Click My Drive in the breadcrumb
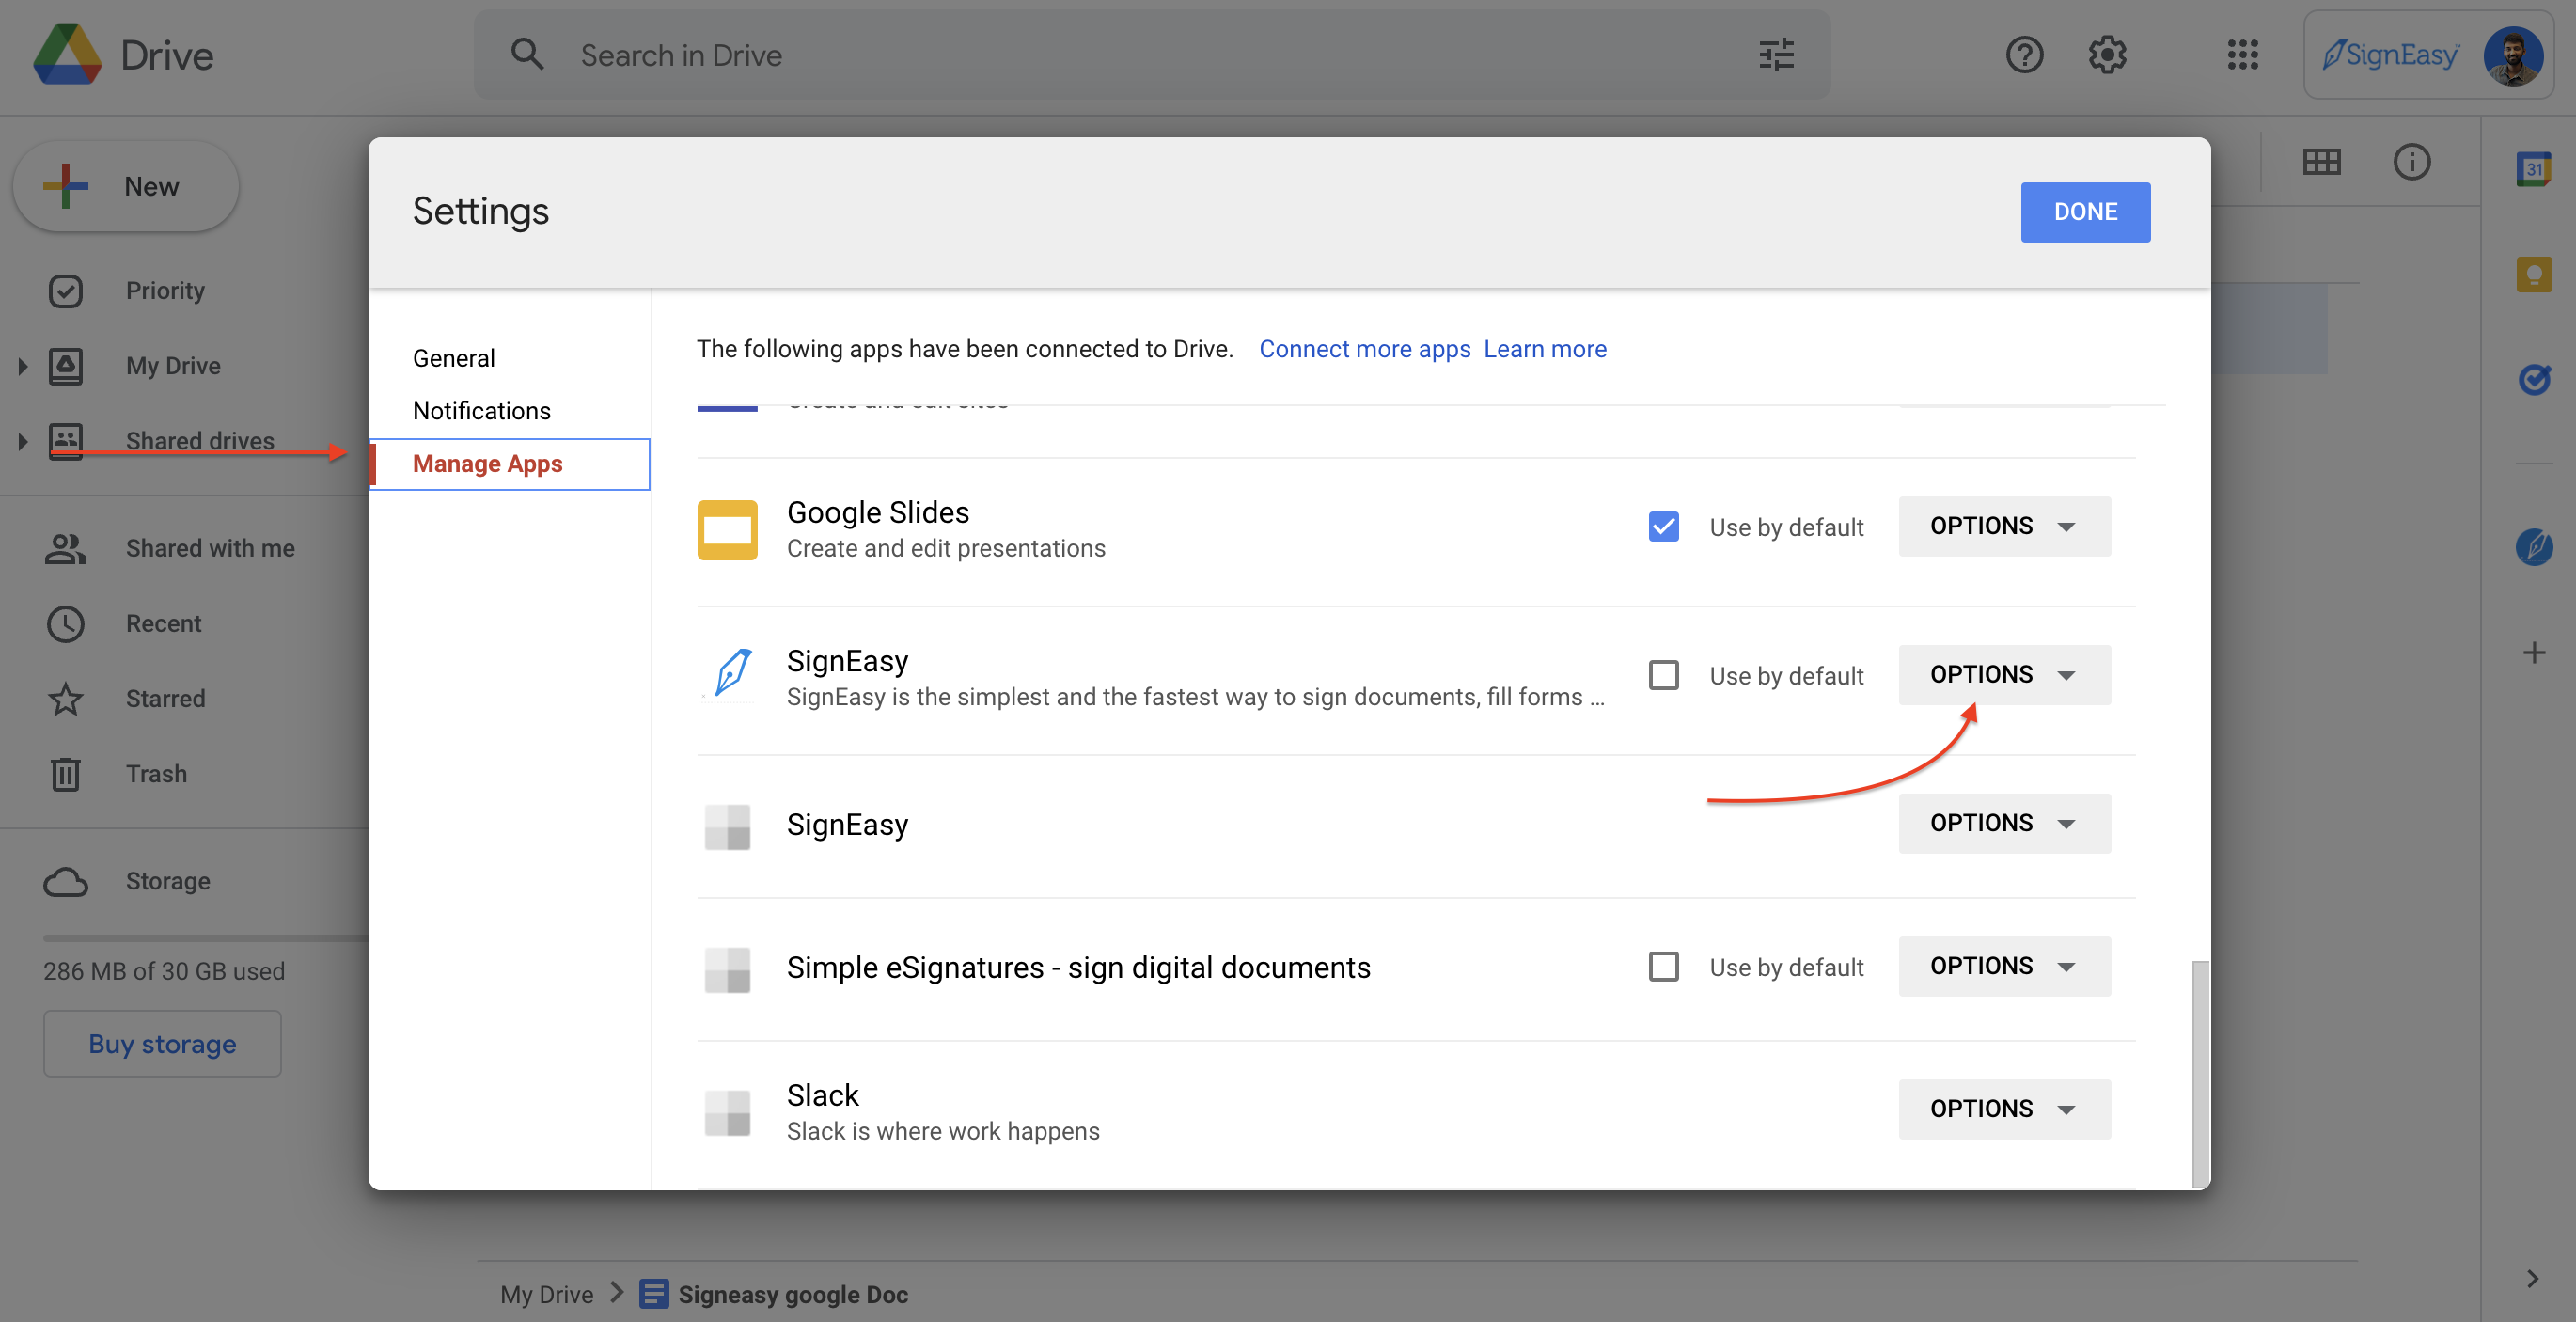The image size is (2576, 1322). point(546,1294)
